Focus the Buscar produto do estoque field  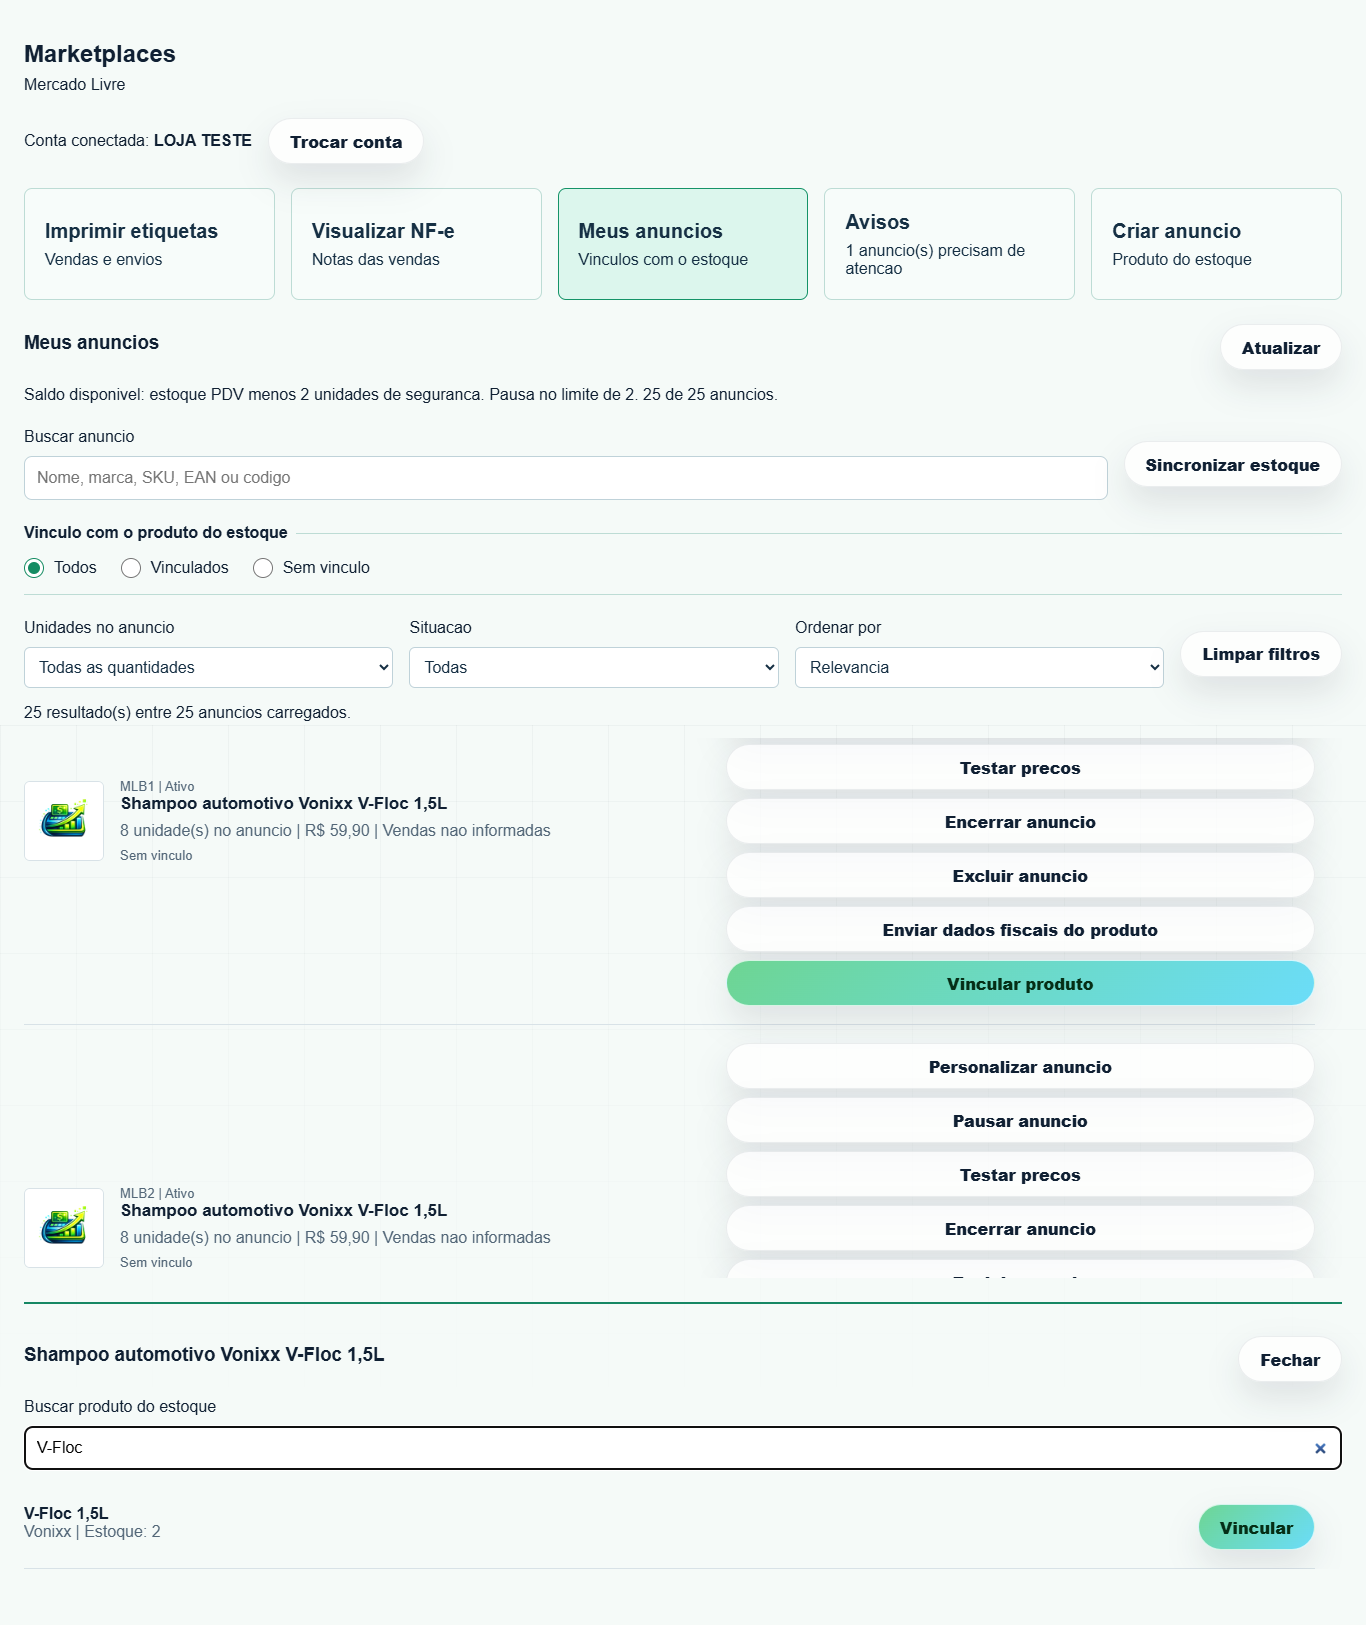click(683, 1448)
